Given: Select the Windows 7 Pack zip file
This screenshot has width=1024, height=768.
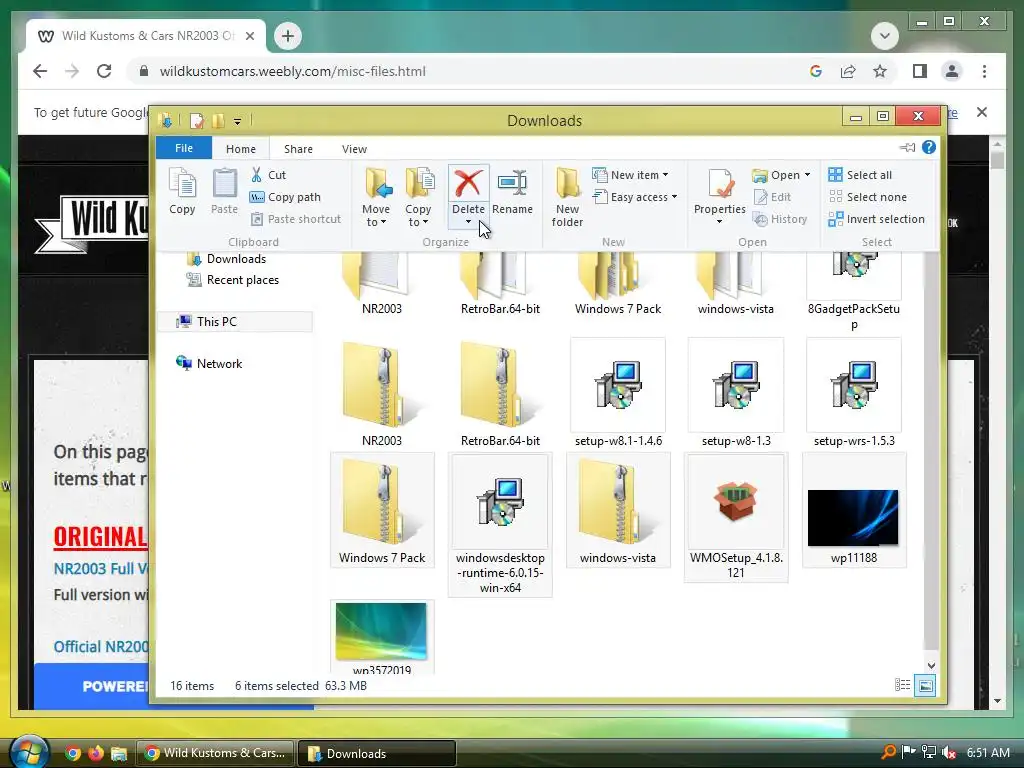Looking at the screenshot, I should click(382, 511).
